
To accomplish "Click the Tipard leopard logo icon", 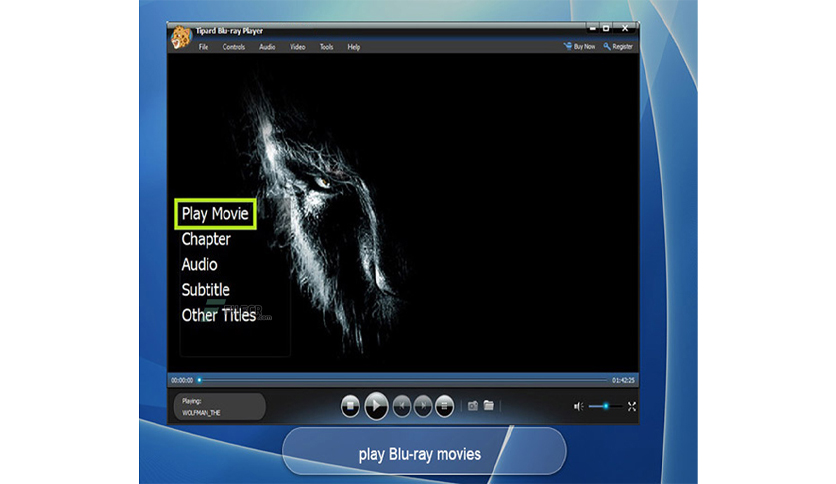I will coord(181,37).
